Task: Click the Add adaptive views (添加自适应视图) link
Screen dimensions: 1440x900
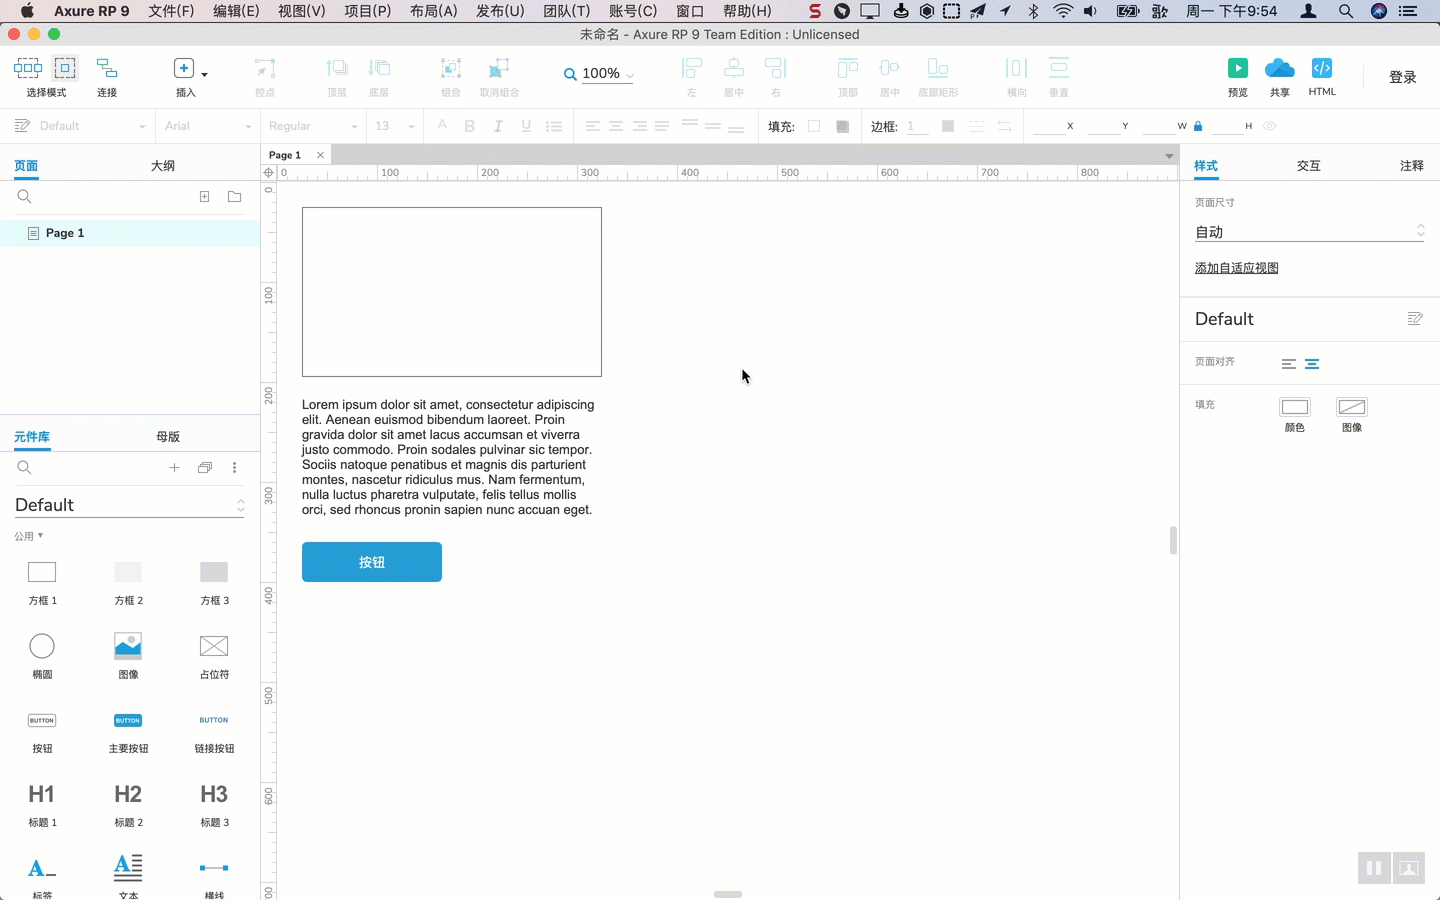Action: coord(1236,268)
